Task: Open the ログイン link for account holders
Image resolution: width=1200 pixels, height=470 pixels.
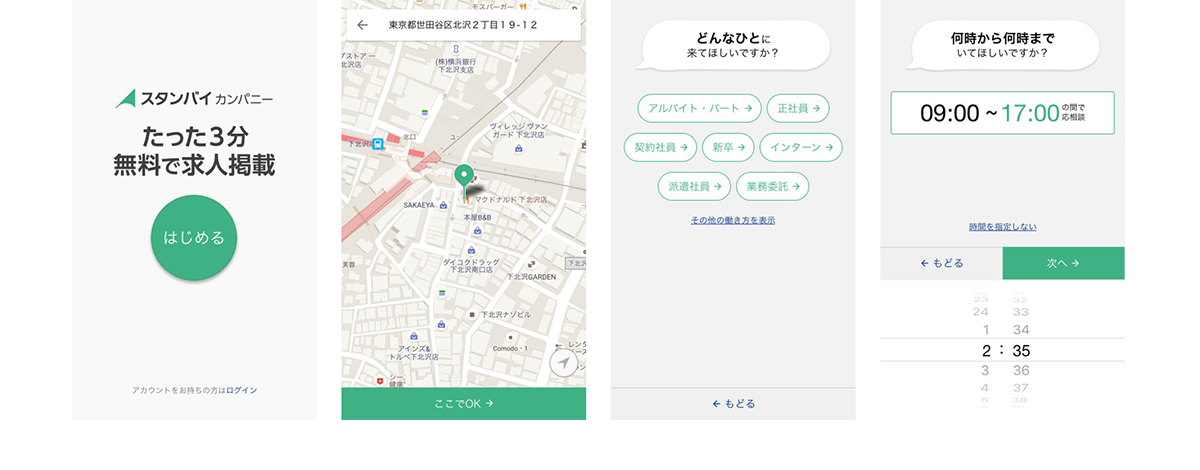Action: [x=241, y=390]
